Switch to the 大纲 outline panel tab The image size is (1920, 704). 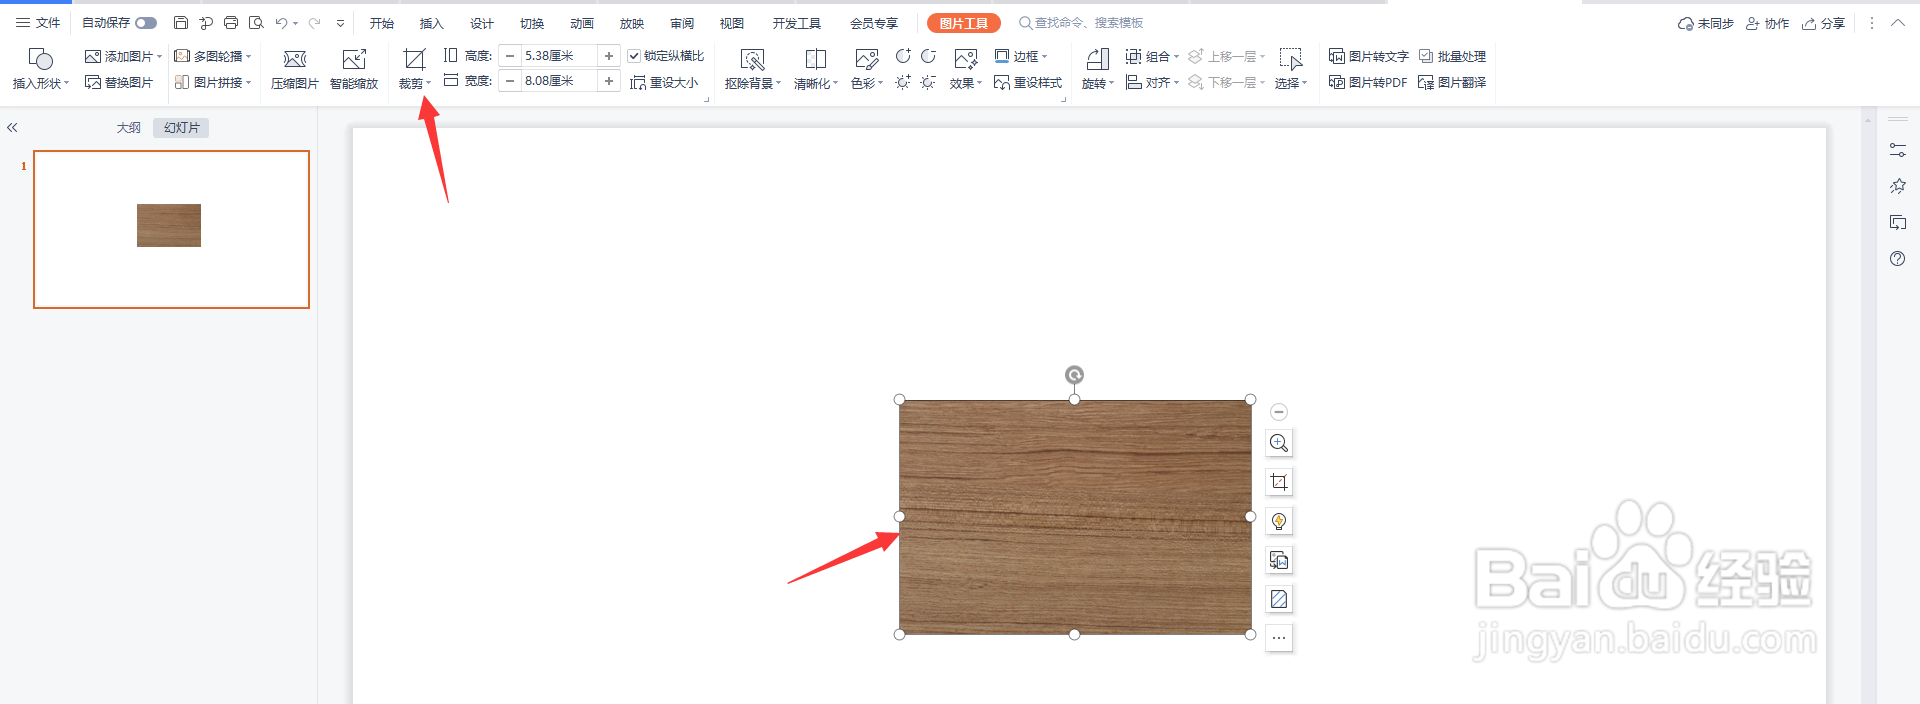pyautogui.click(x=129, y=128)
